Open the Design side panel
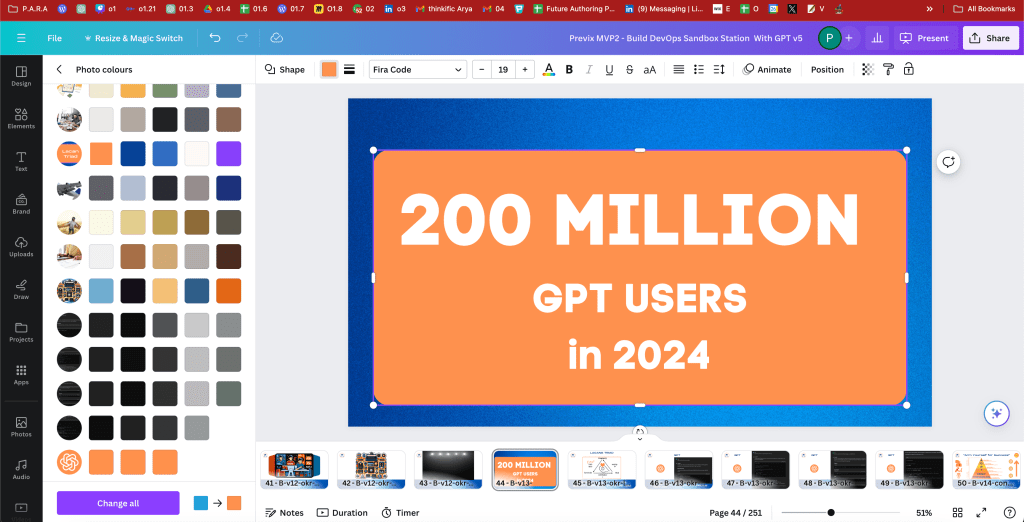 click(x=21, y=76)
